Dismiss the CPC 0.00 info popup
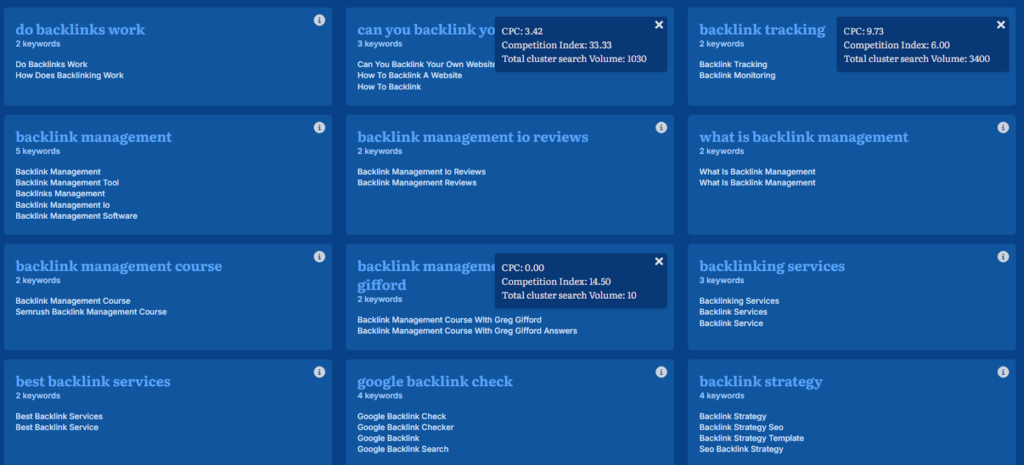 coord(658,262)
